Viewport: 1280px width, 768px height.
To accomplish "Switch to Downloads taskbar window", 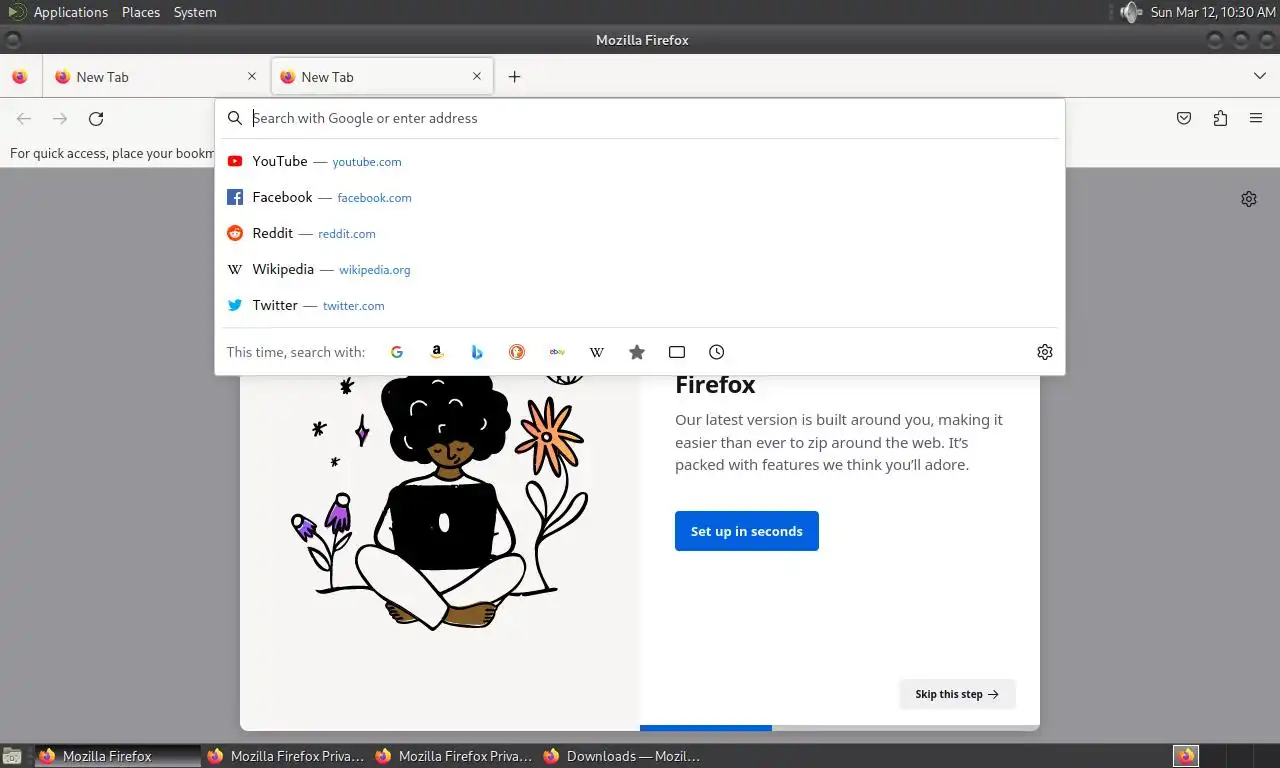I will tap(622, 756).
